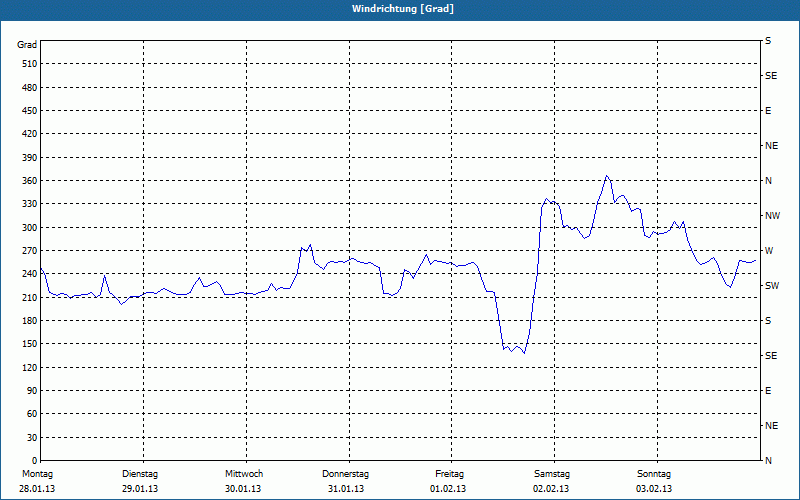Click the wind direction peak near 360 degrees
The image size is (800, 500).
coord(606,176)
